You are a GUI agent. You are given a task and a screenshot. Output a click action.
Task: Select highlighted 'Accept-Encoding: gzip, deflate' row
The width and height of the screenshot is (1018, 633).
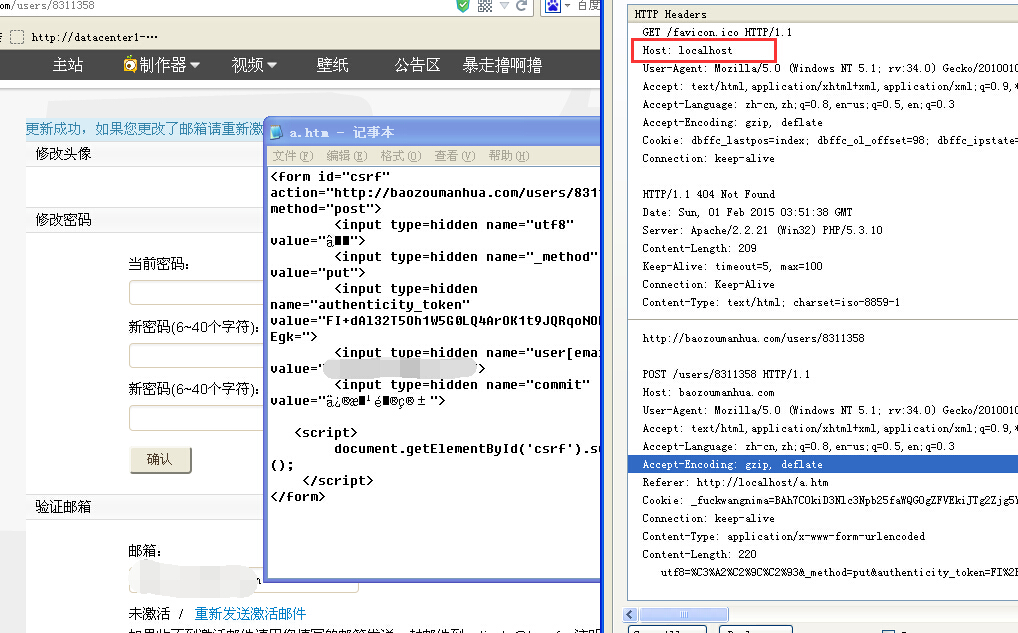[x=823, y=464]
